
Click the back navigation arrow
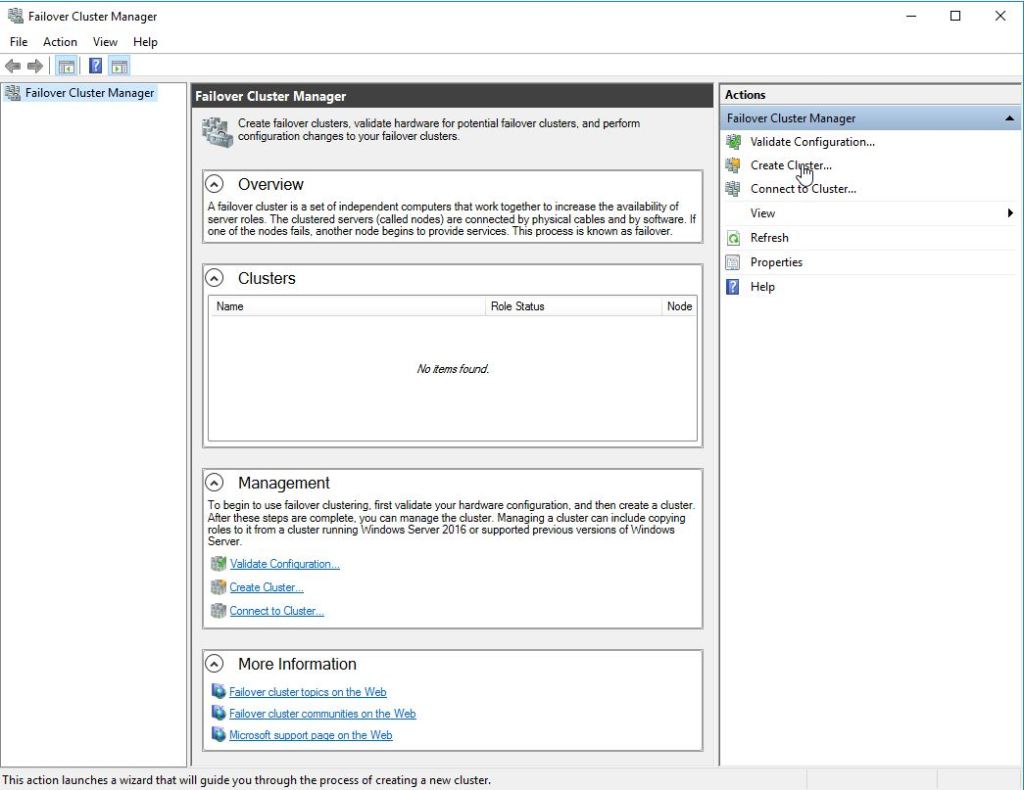click(13, 65)
